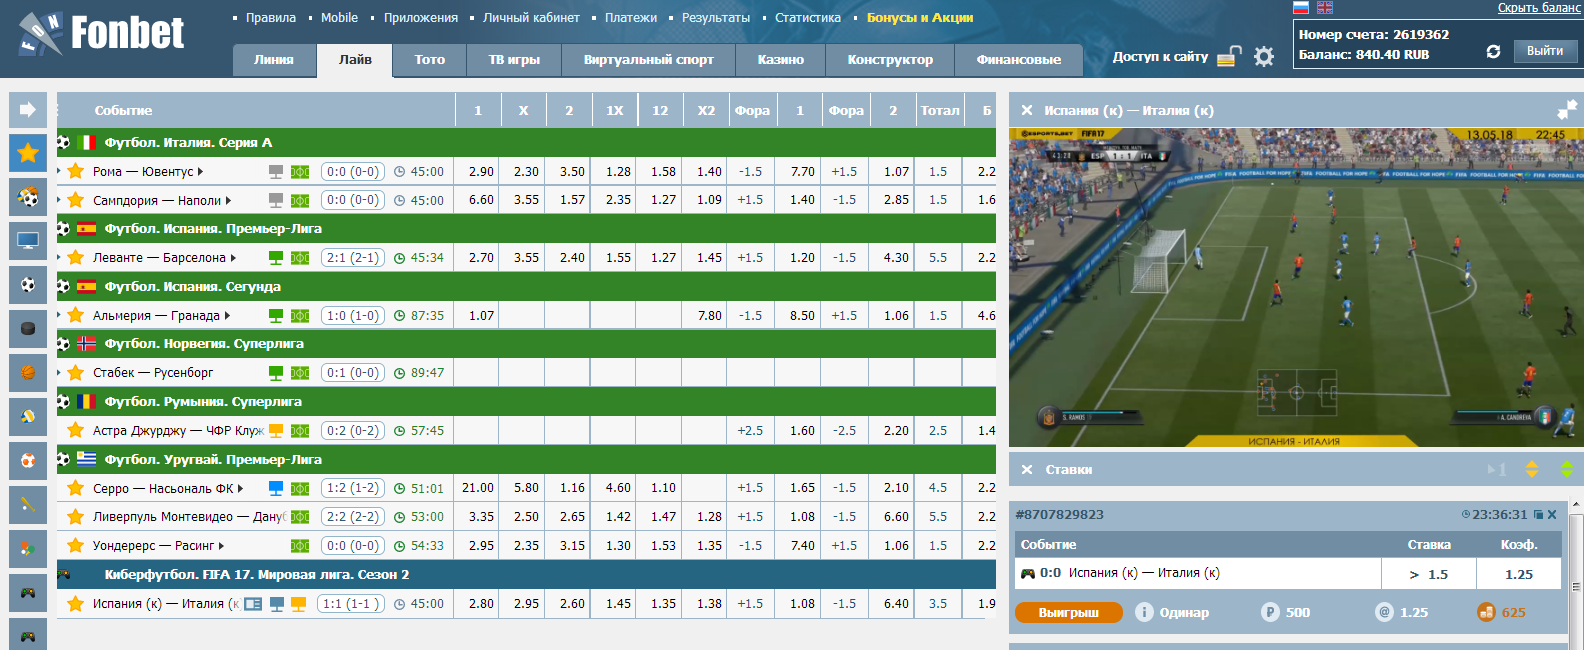Switch language to Russian flag
Viewport: 1584px width, 650px height.
pyautogui.click(x=1301, y=7)
